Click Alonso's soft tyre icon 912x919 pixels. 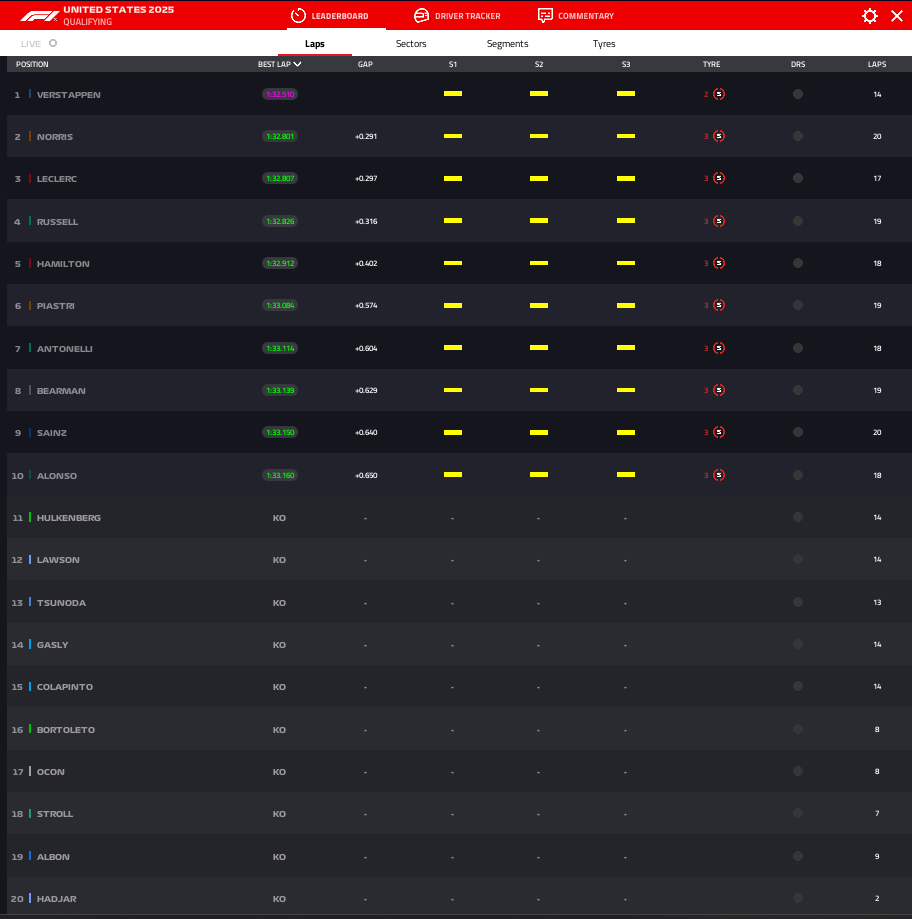(719, 475)
